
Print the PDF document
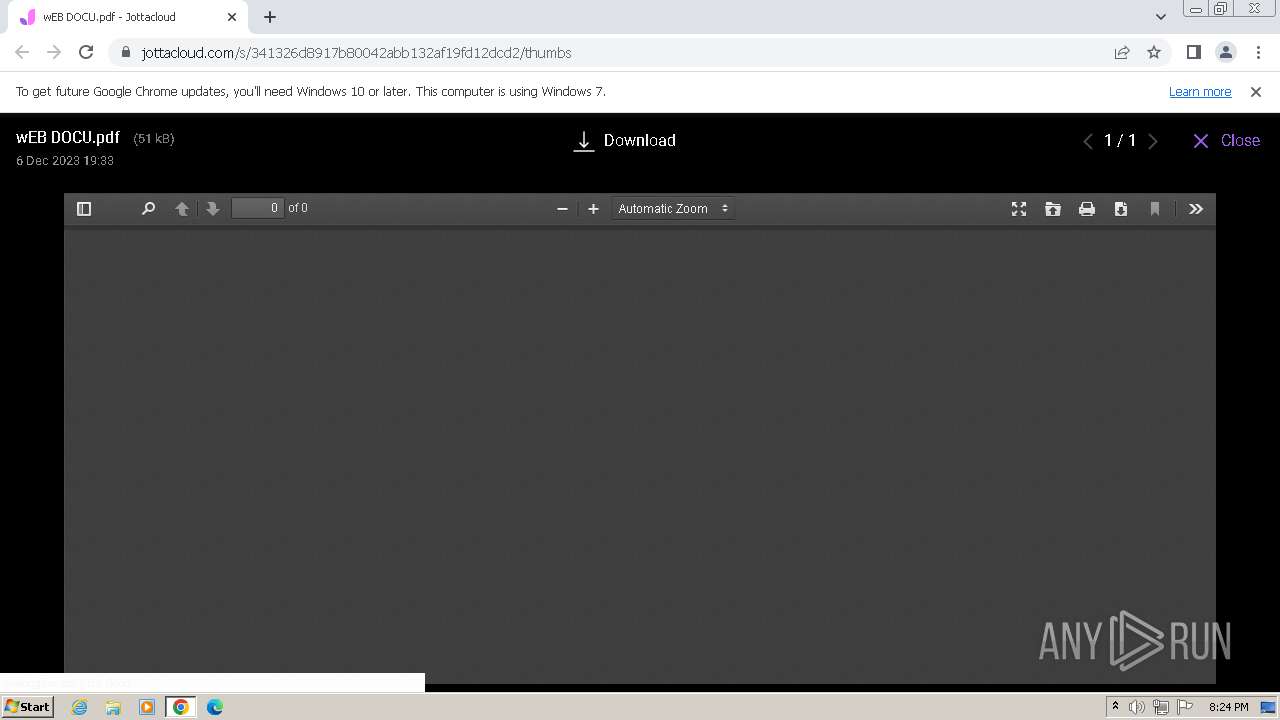coord(1087,208)
